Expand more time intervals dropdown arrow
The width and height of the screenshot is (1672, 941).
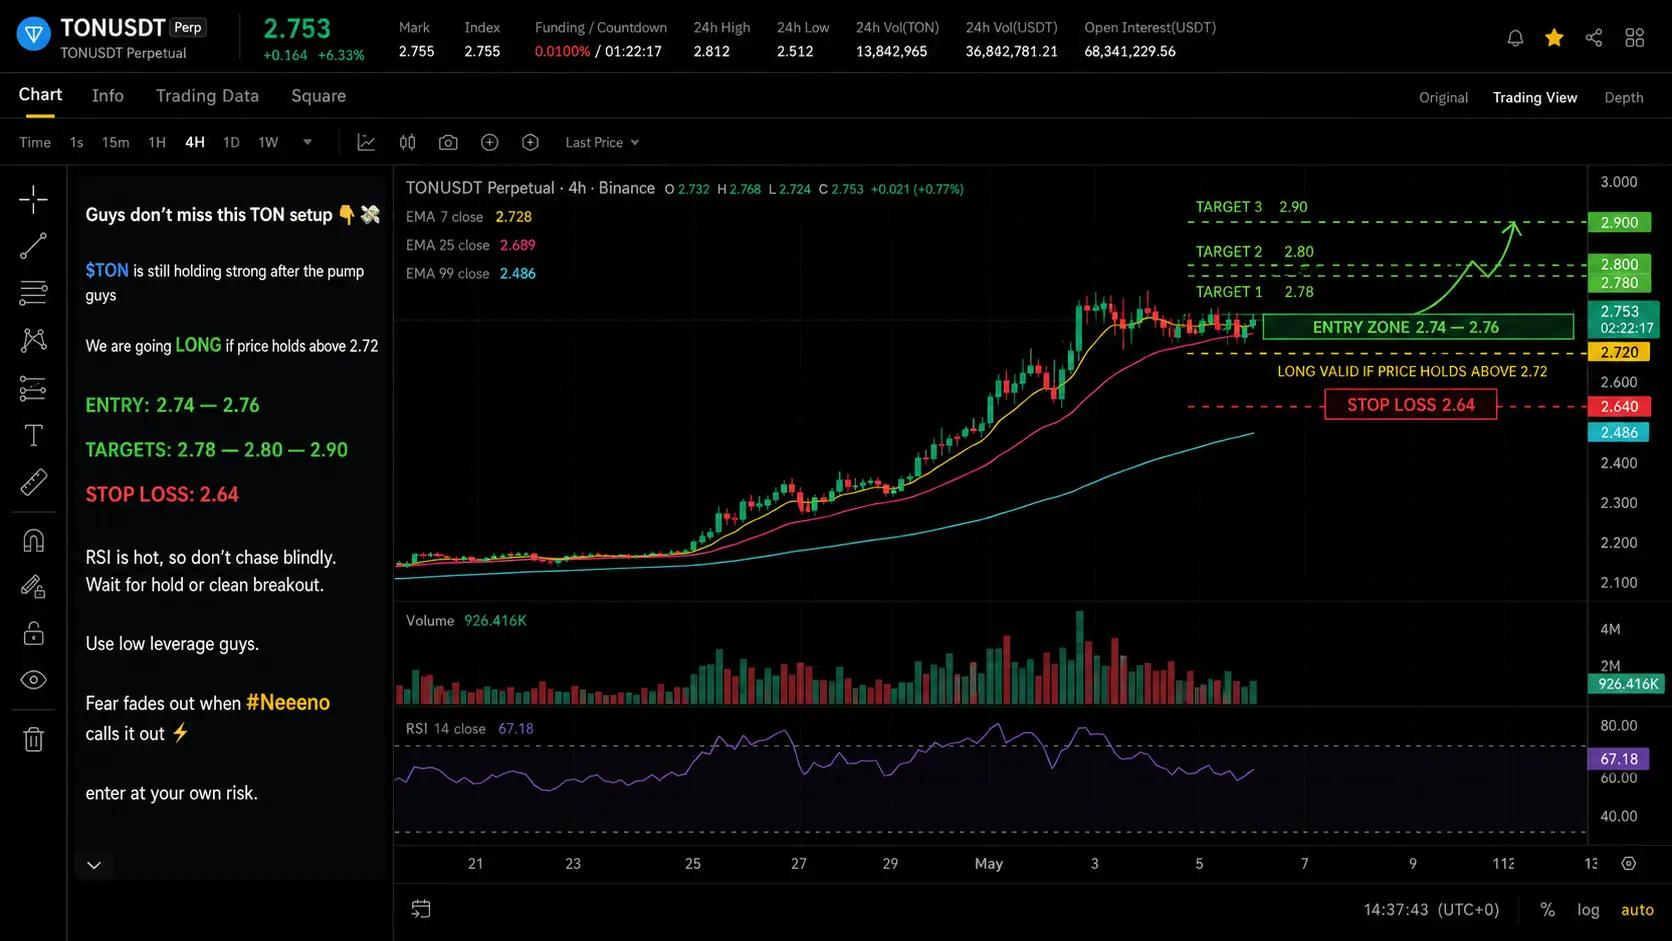coord(307,142)
